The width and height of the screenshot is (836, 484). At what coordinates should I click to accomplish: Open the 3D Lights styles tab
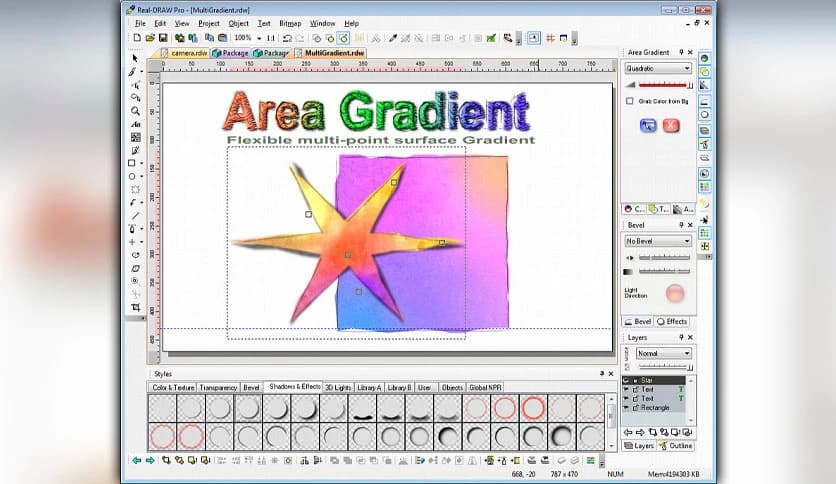tap(338, 388)
